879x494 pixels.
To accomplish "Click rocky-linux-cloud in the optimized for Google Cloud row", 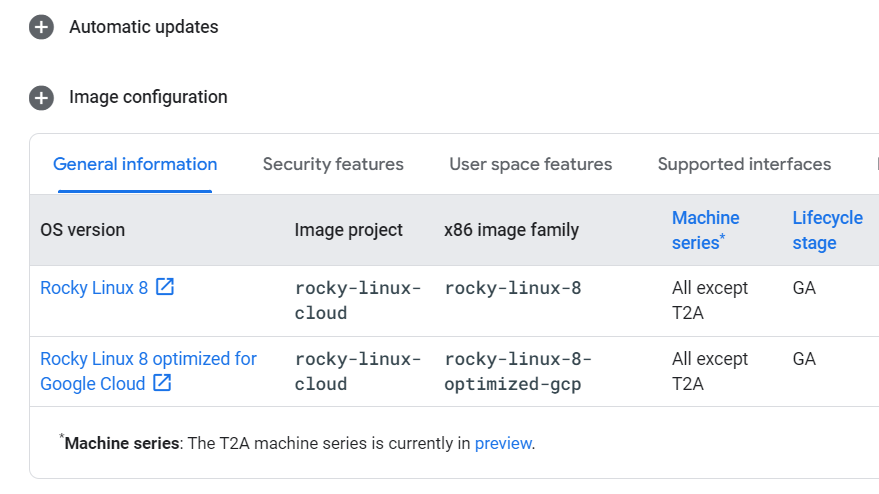I will tap(358, 372).
